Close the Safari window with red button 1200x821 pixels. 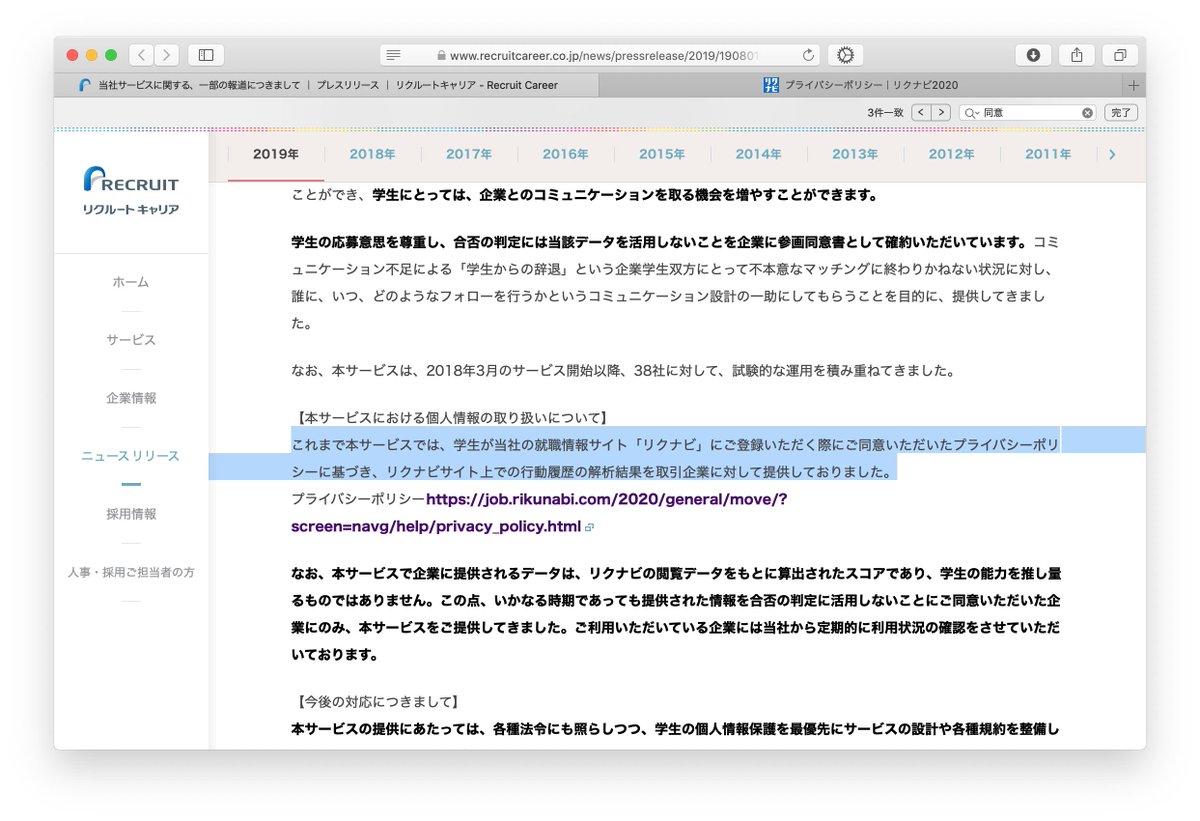(x=72, y=55)
